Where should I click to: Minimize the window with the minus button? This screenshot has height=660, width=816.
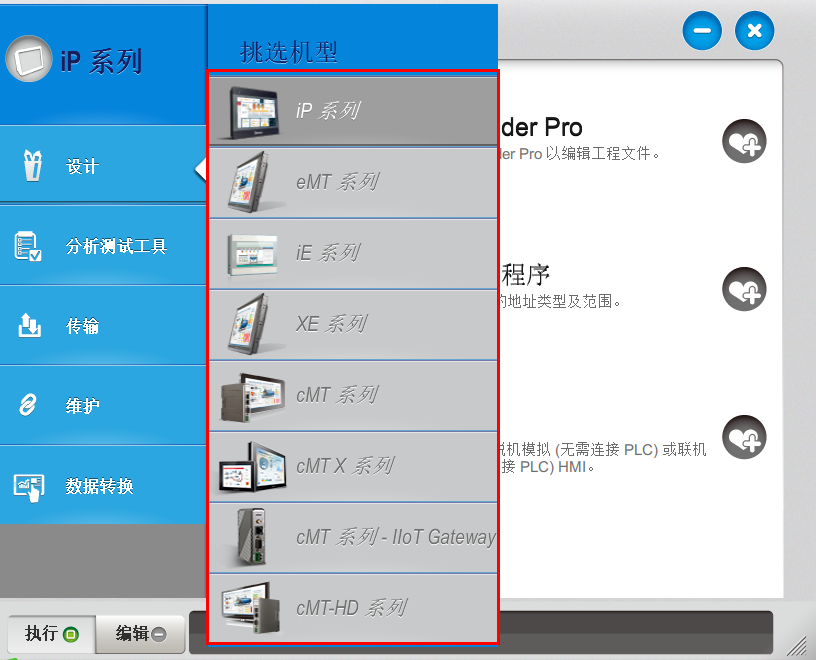click(x=702, y=31)
